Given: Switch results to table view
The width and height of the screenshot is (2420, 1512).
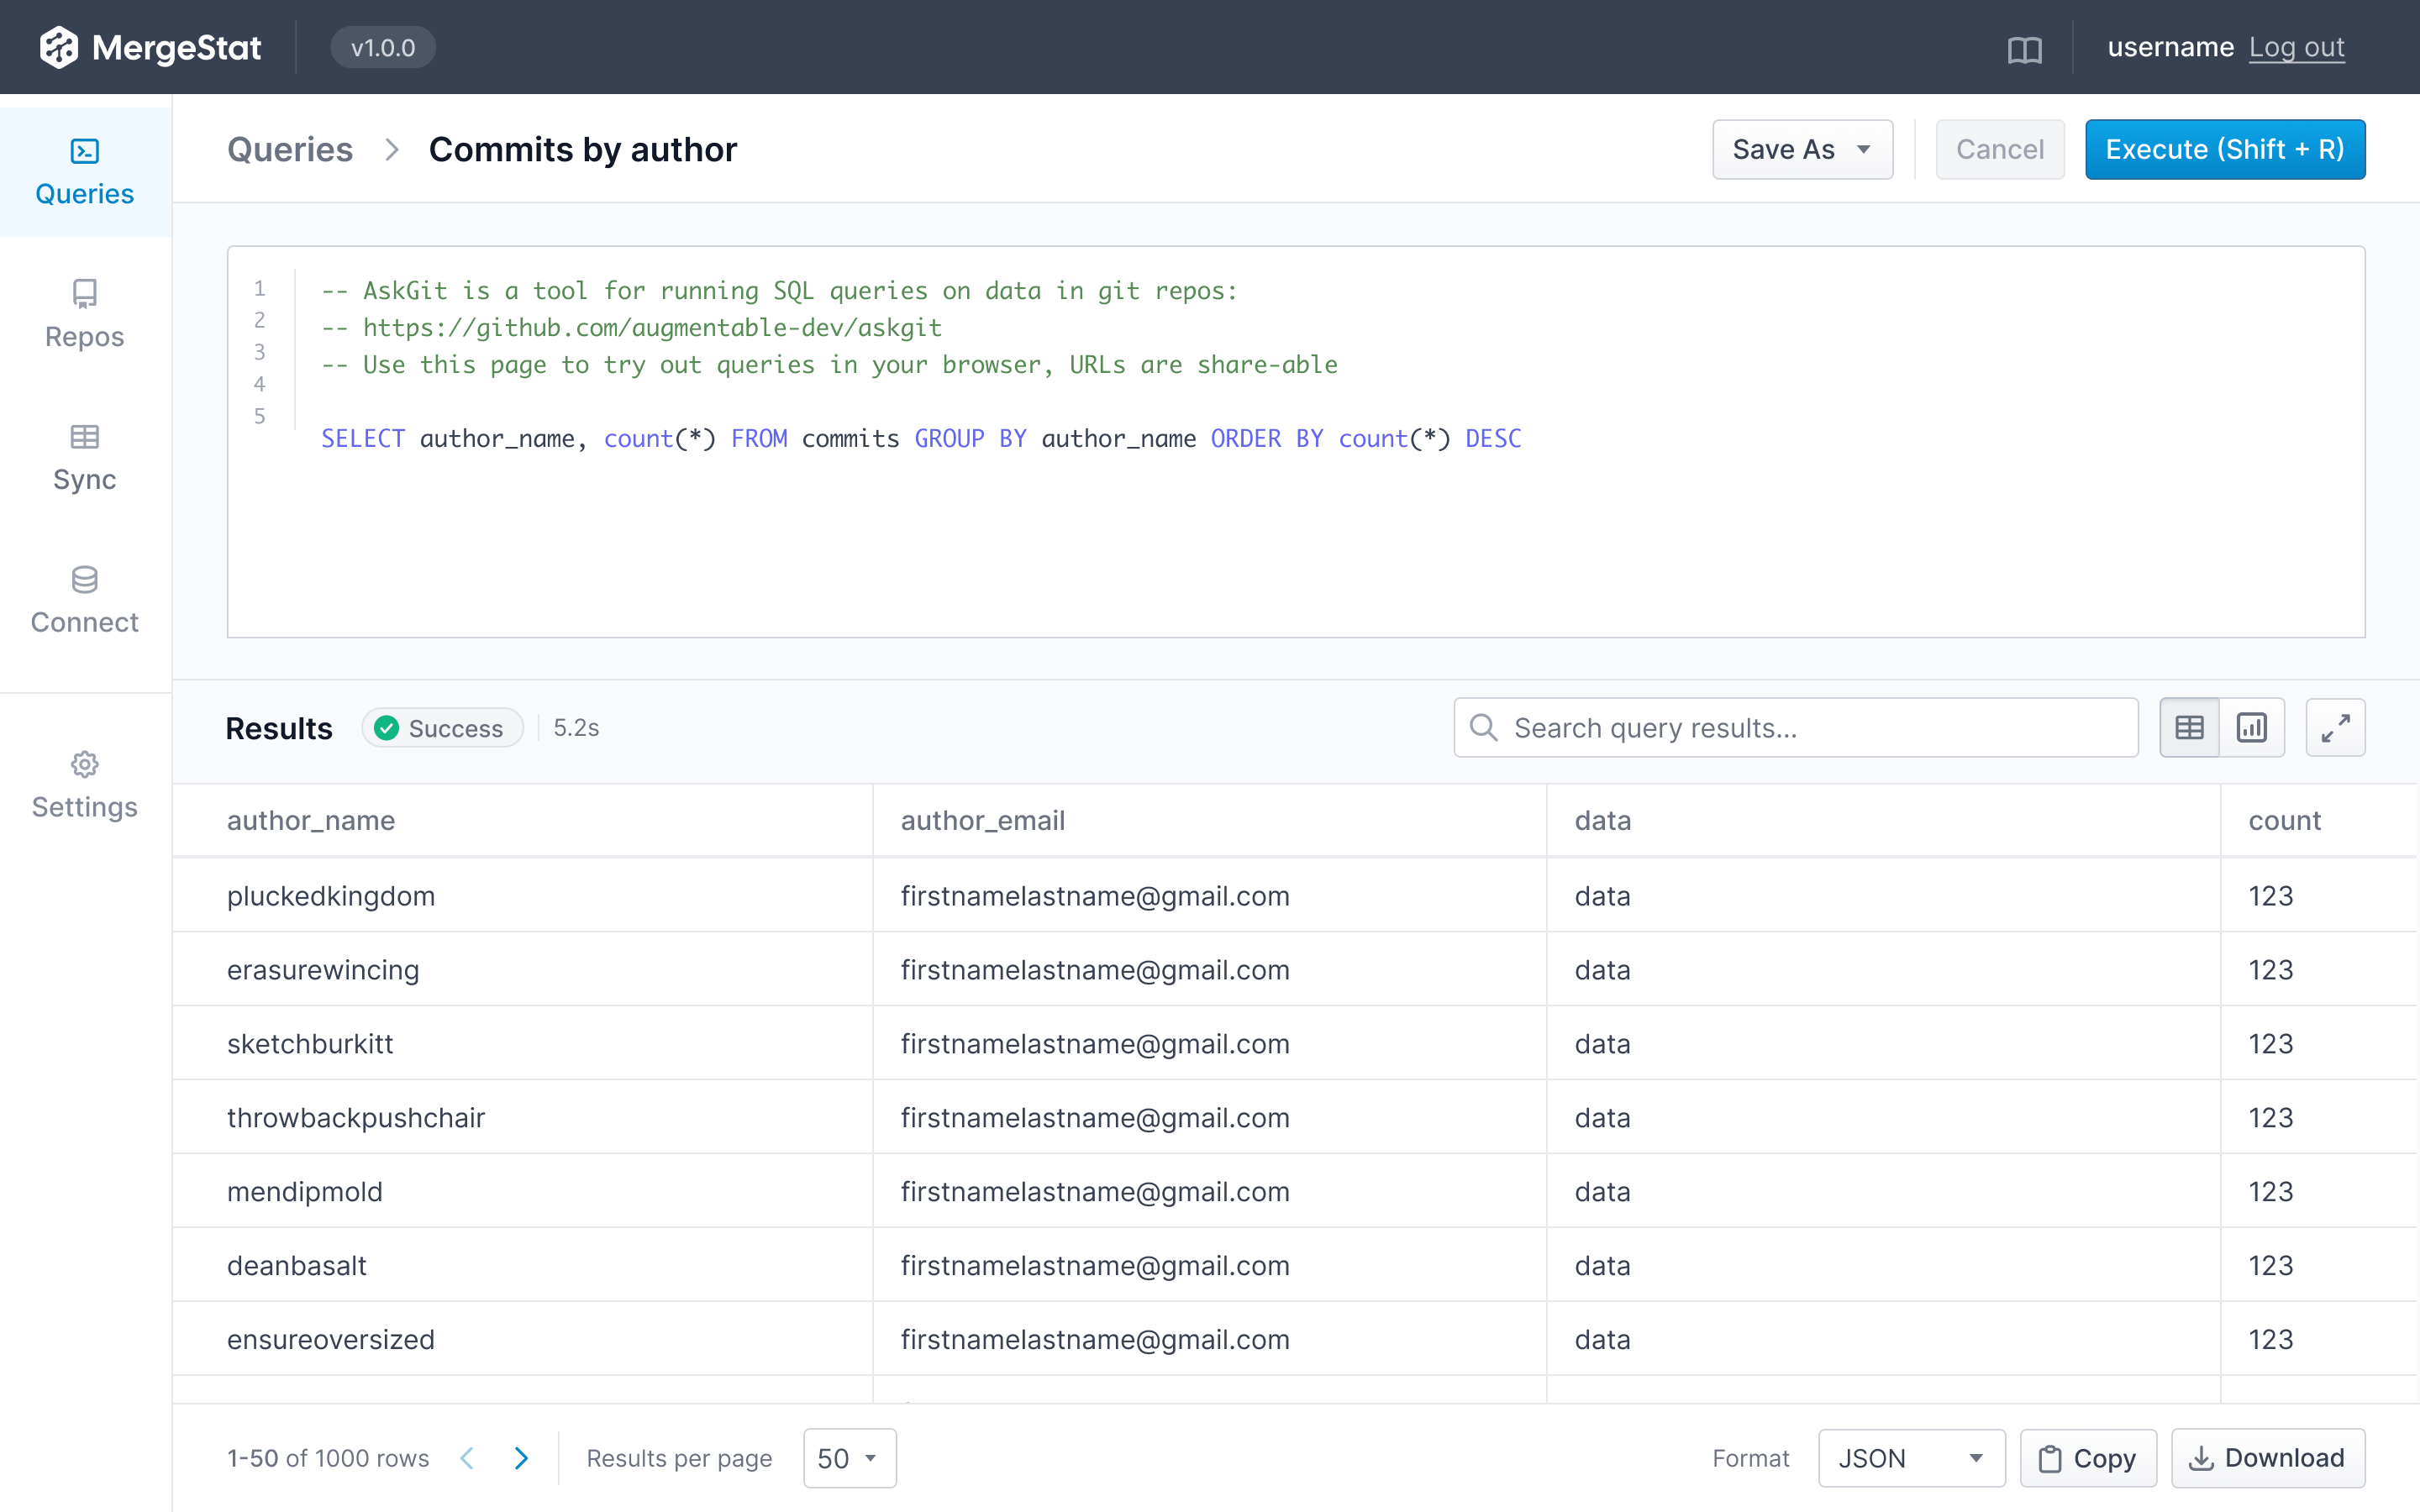Looking at the screenshot, I should 2189,727.
